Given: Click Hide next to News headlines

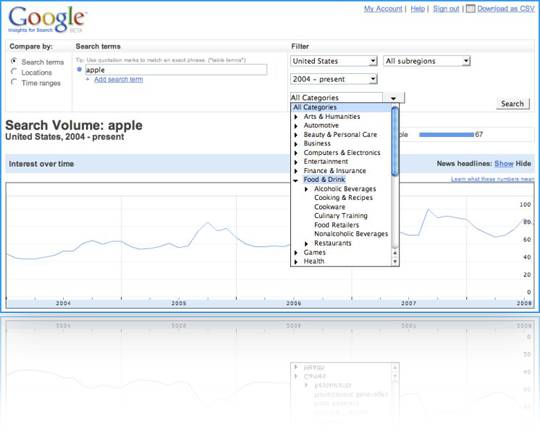Looking at the screenshot, I should [x=523, y=164].
